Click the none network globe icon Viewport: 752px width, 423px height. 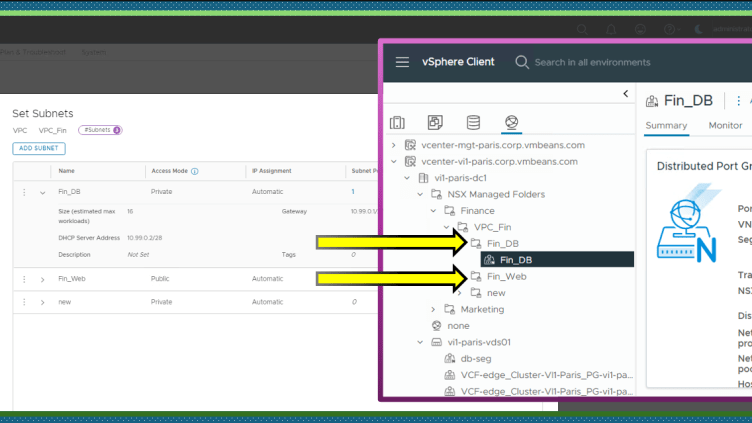pos(436,326)
